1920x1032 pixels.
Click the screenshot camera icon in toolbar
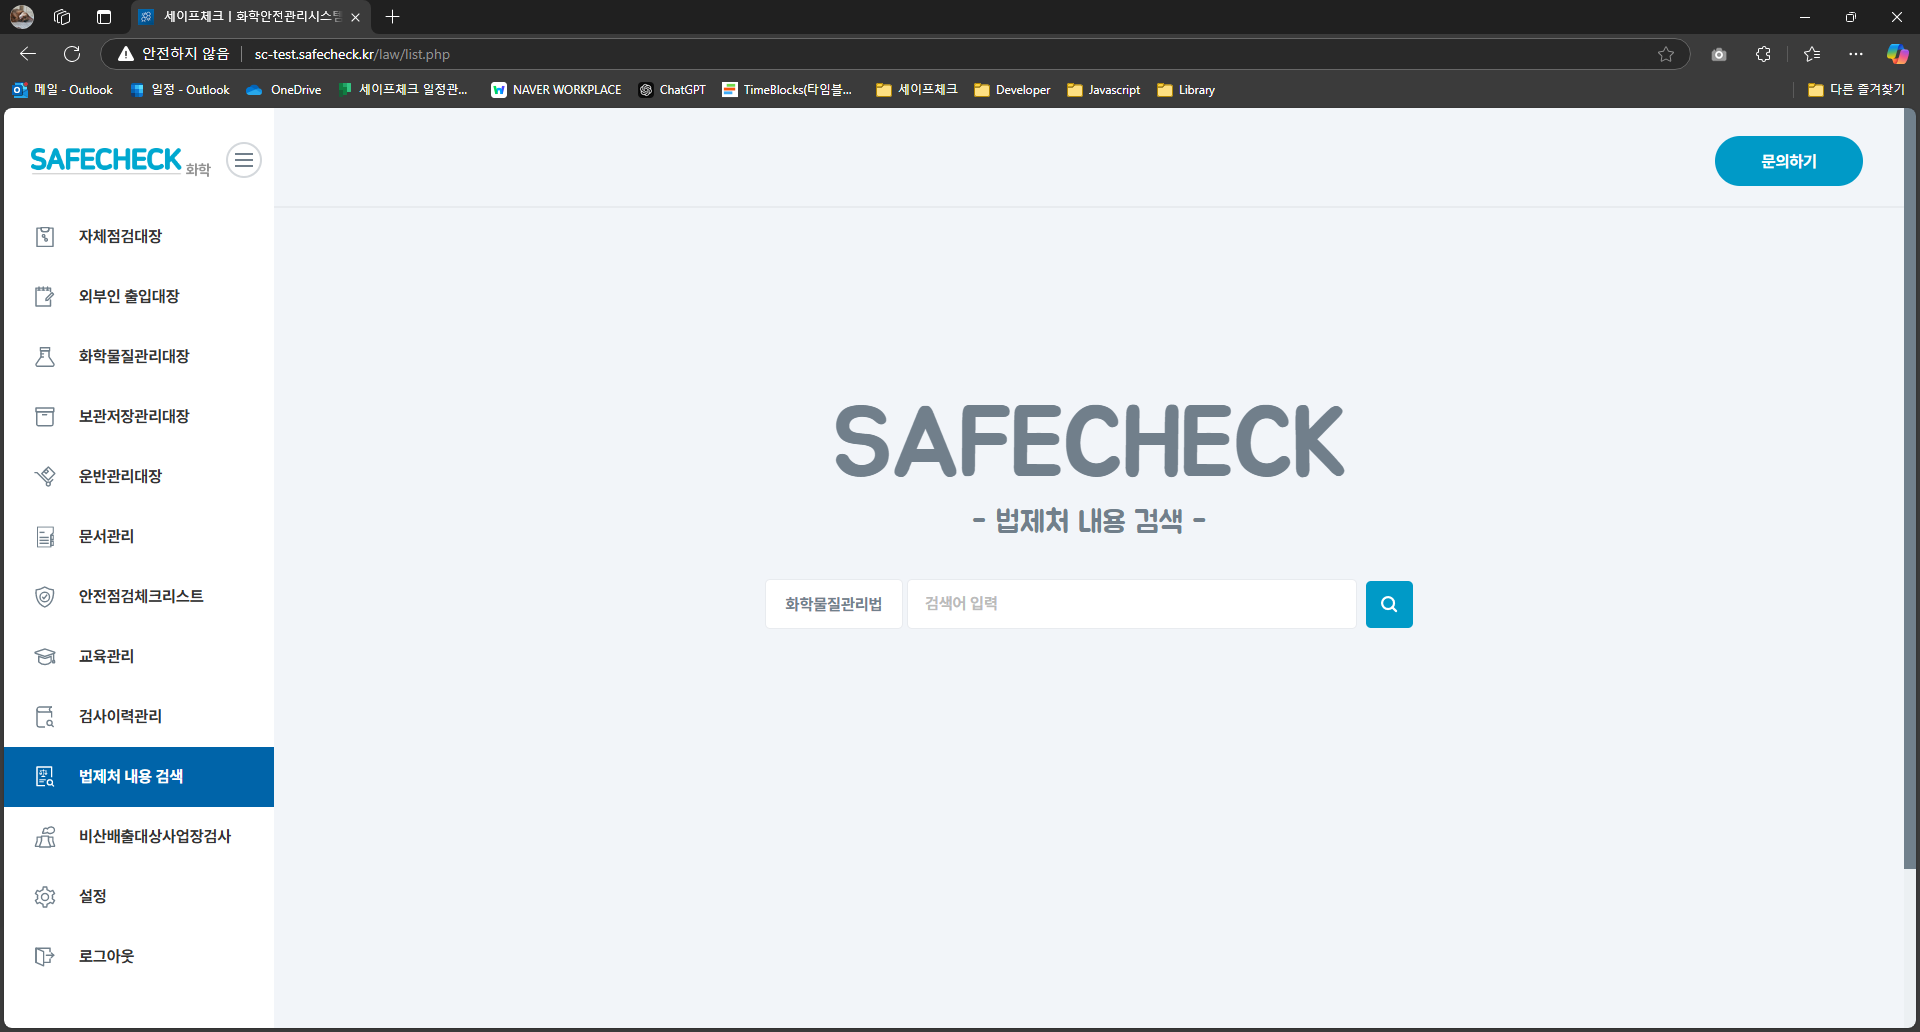(1719, 54)
